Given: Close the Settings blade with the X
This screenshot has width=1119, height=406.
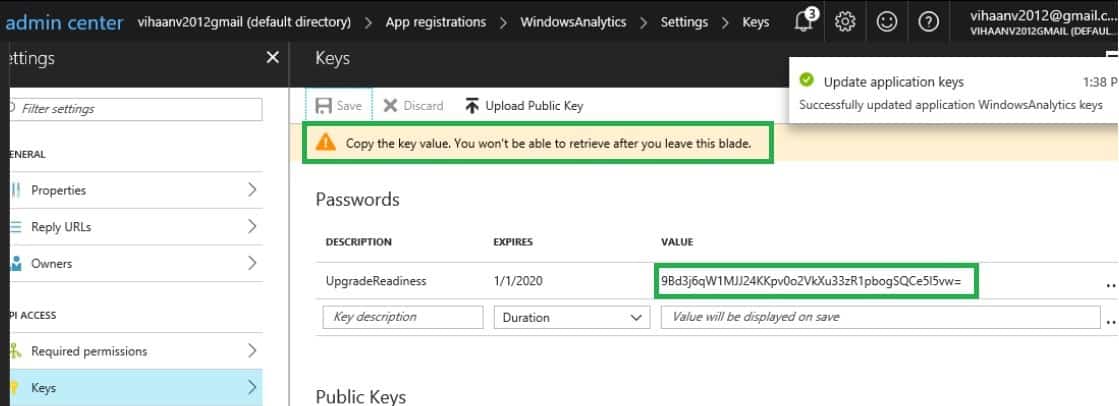Looking at the screenshot, I should [x=273, y=58].
